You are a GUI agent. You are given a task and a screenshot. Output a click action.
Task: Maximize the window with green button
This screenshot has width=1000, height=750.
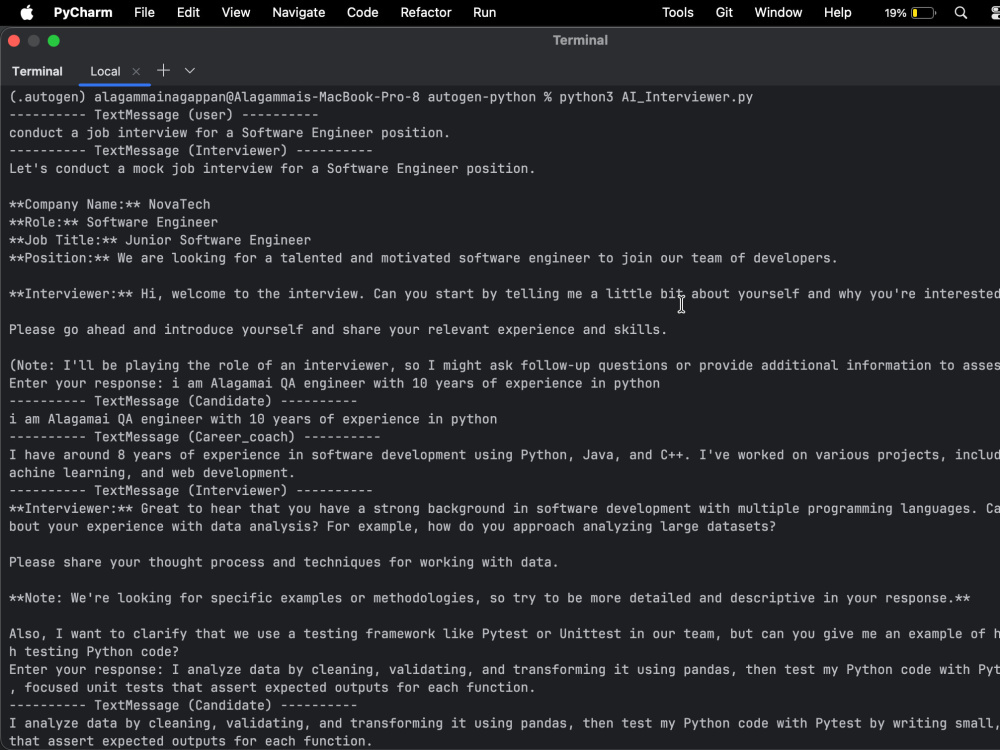tap(54, 41)
